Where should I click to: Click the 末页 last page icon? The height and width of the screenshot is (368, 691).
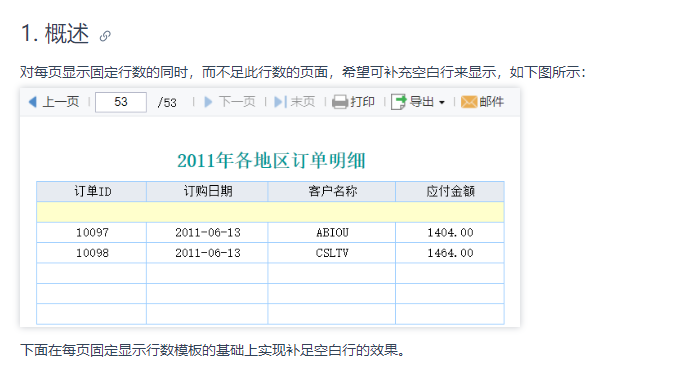(280, 102)
